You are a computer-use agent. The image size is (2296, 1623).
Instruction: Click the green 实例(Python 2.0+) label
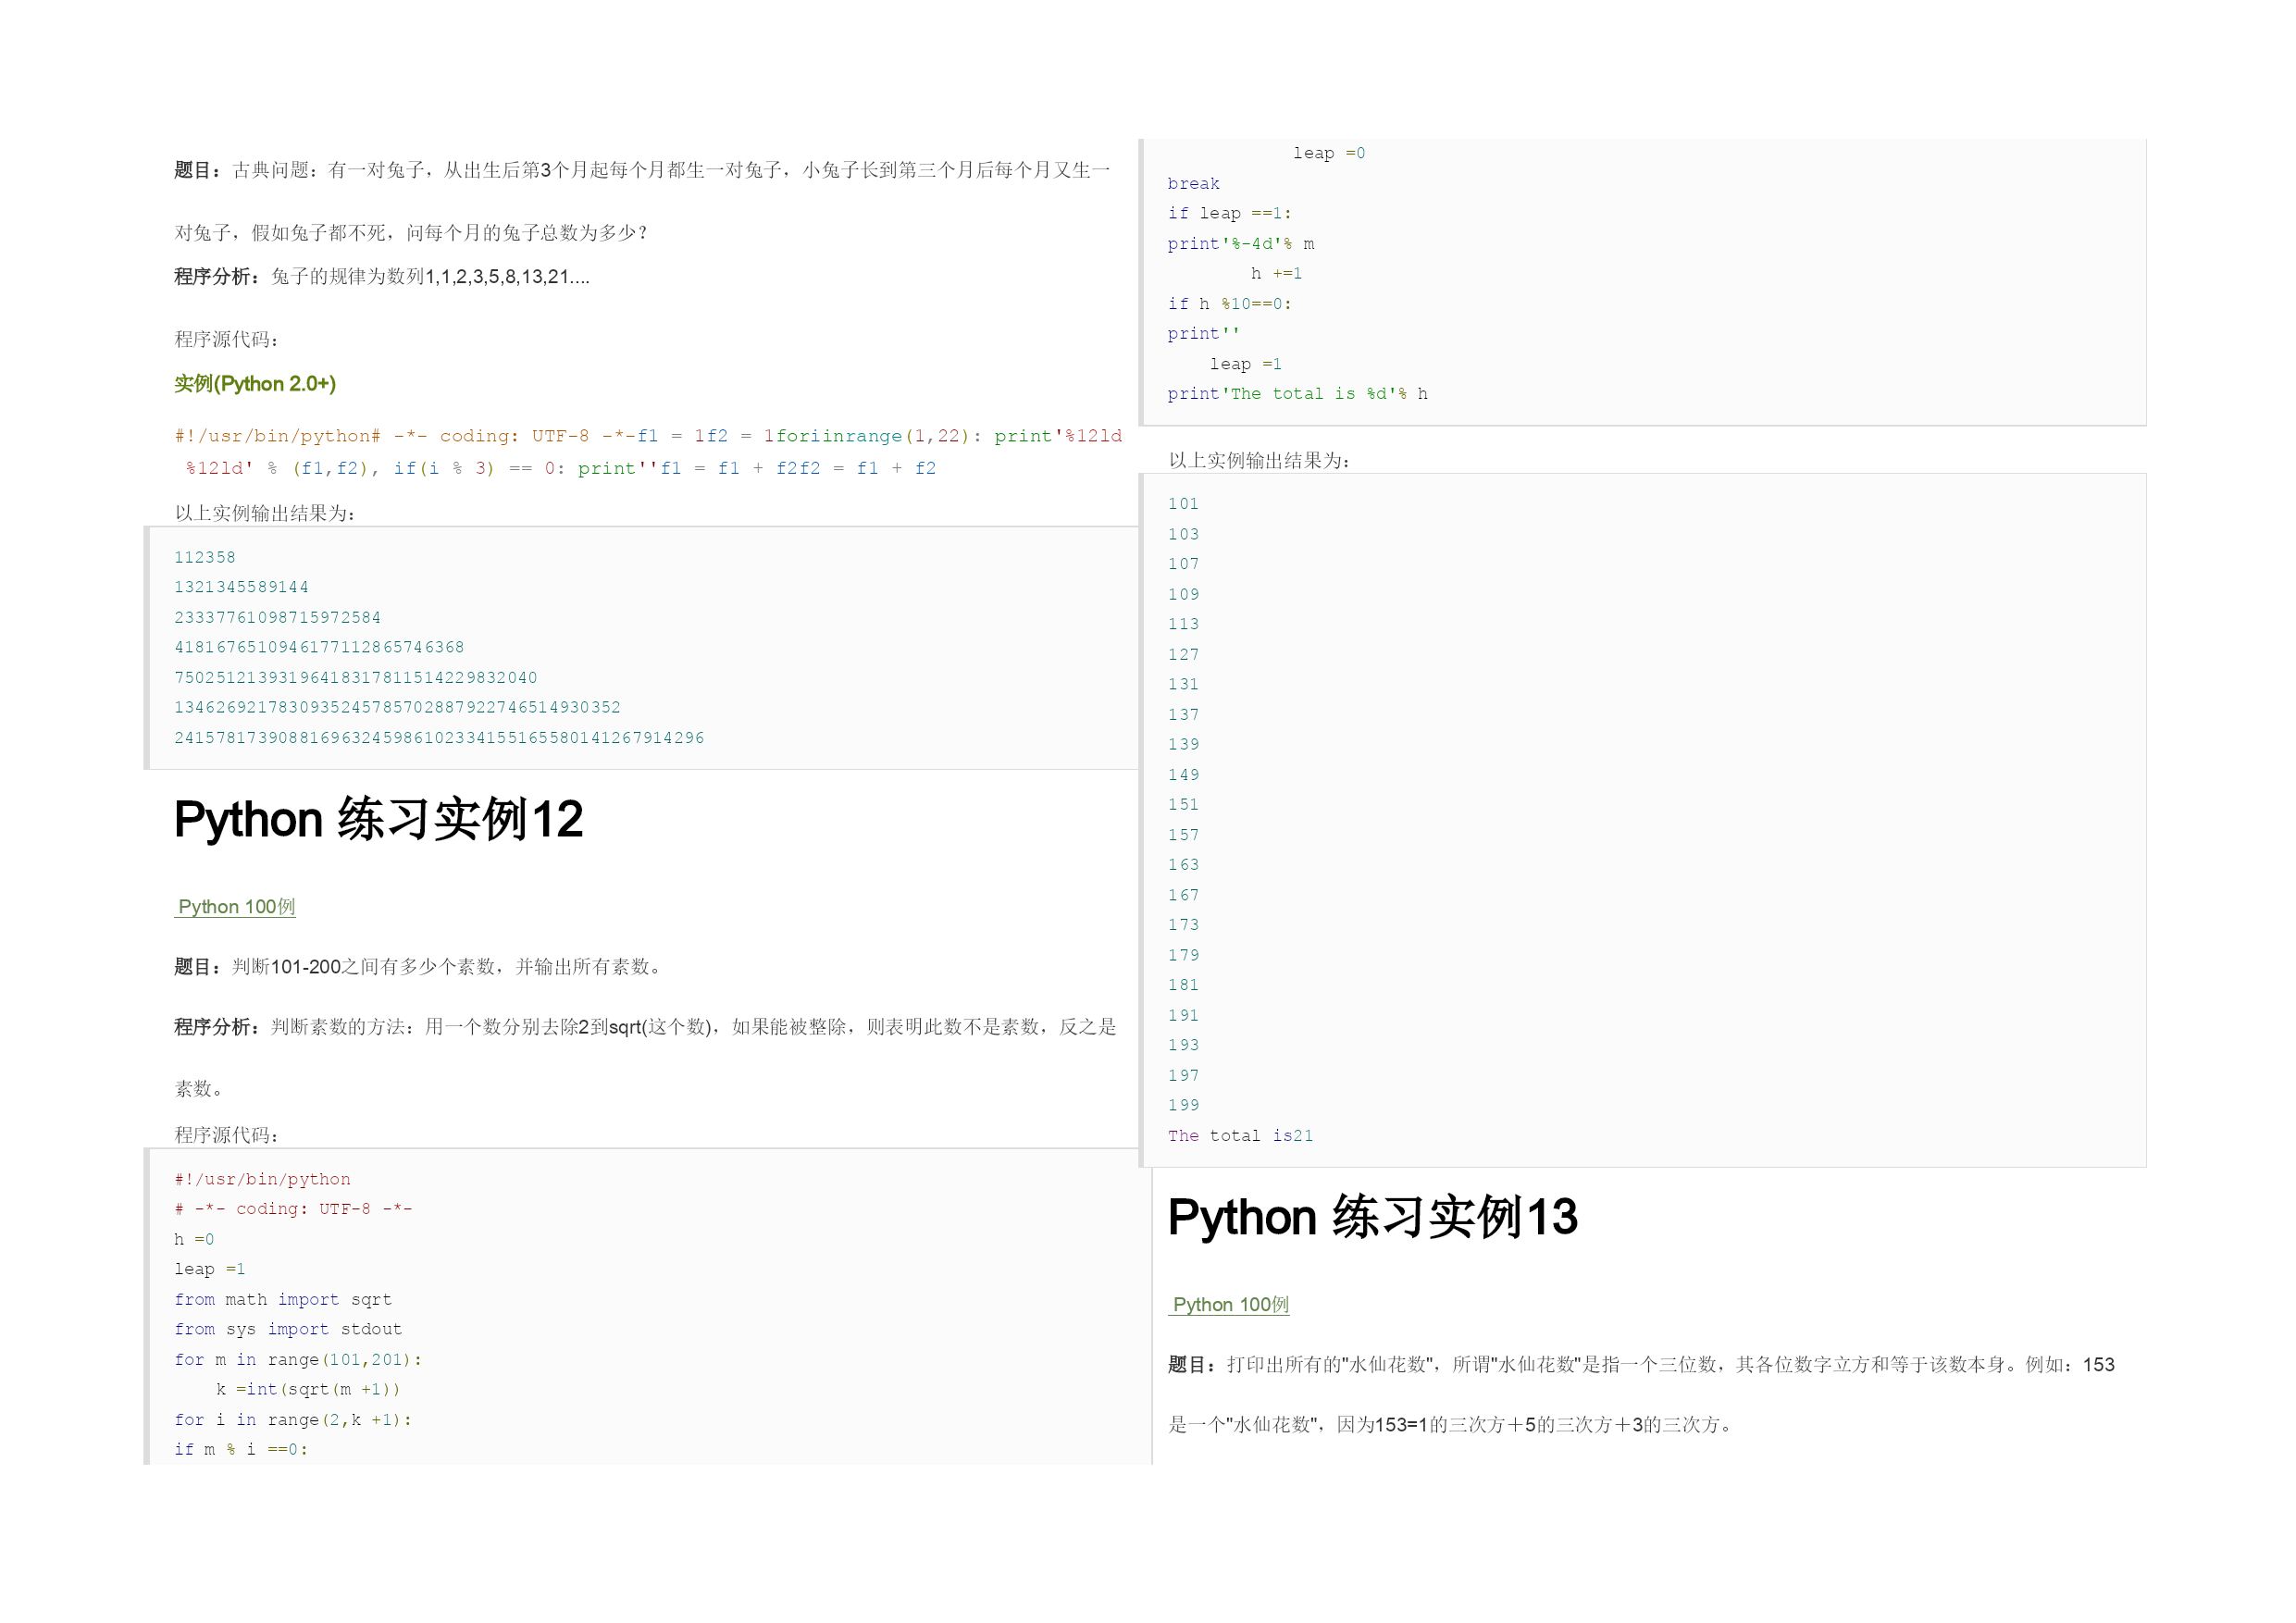[255, 384]
